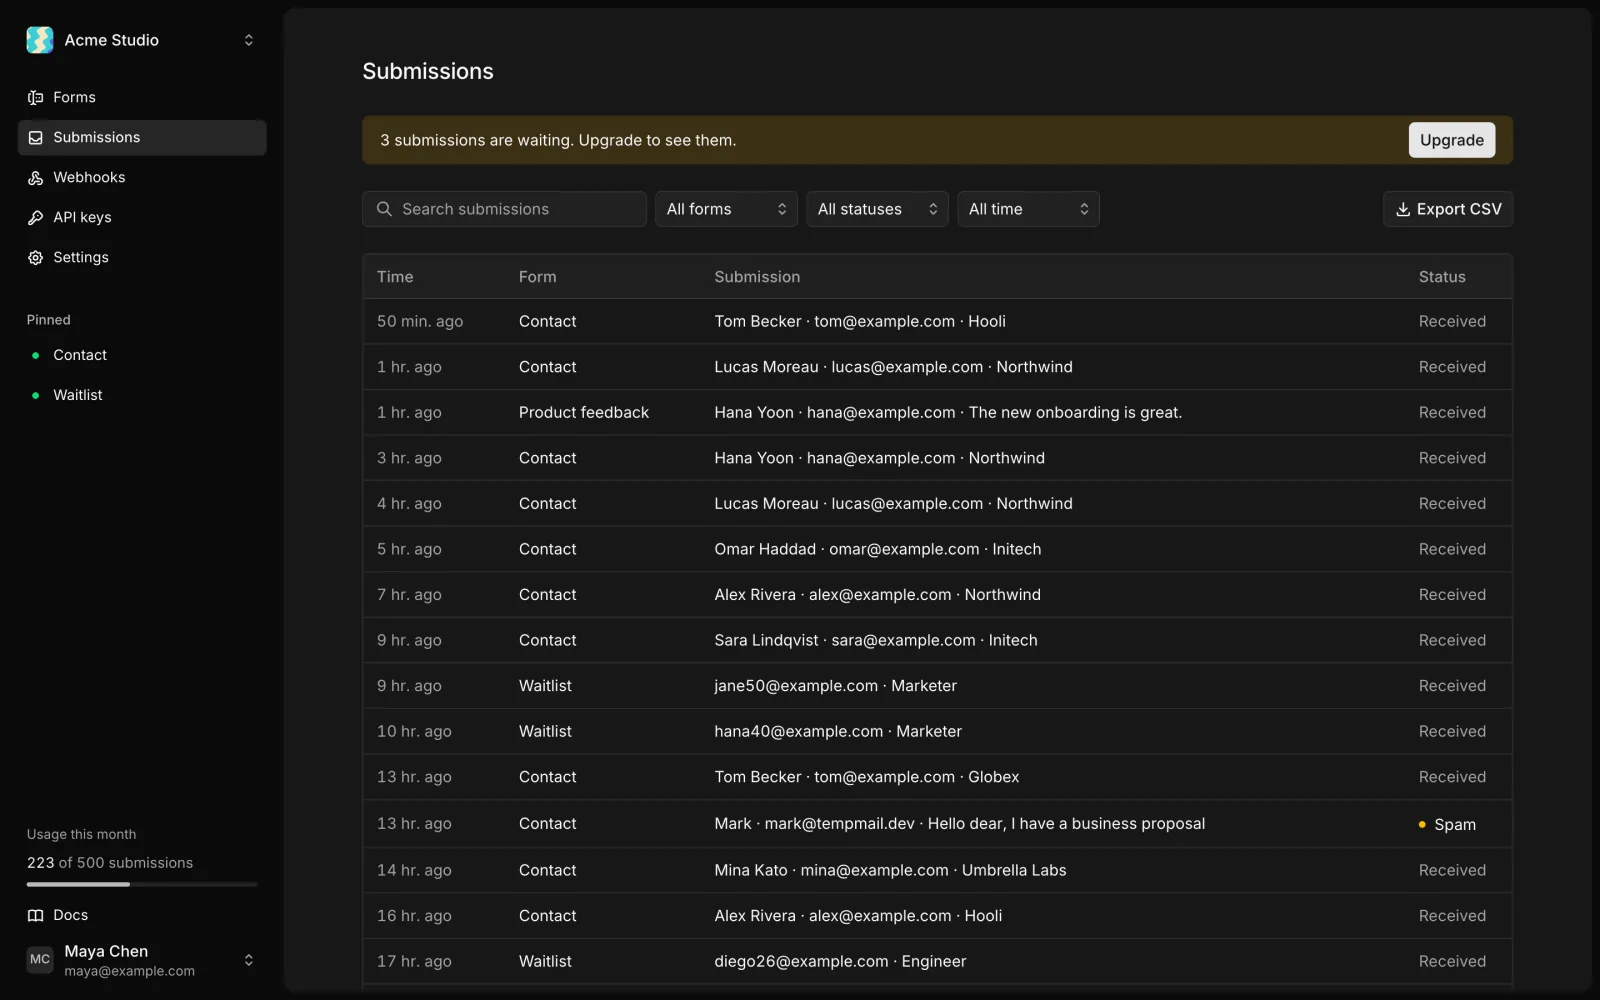1600x1000 pixels.
Task: Open the Mark tempmail.dev spam submission
Action: click(937, 824)
